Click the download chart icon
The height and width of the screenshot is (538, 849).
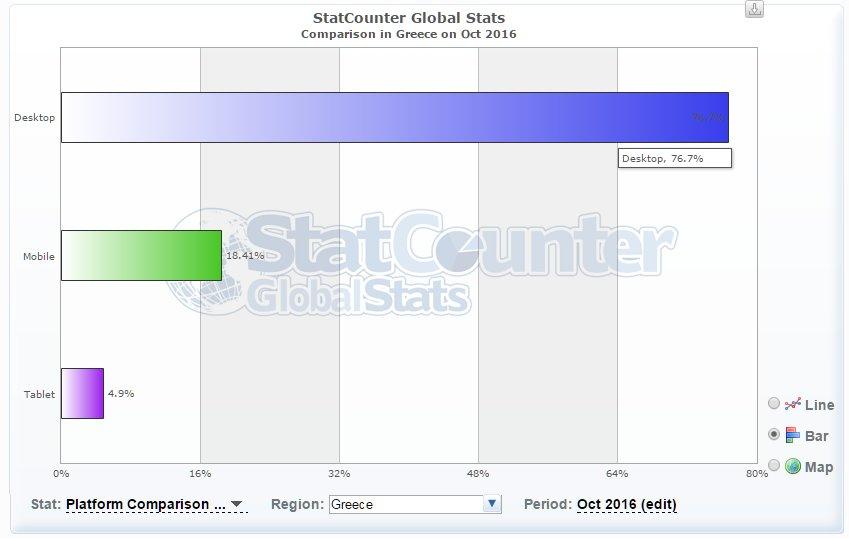point(754,9)
